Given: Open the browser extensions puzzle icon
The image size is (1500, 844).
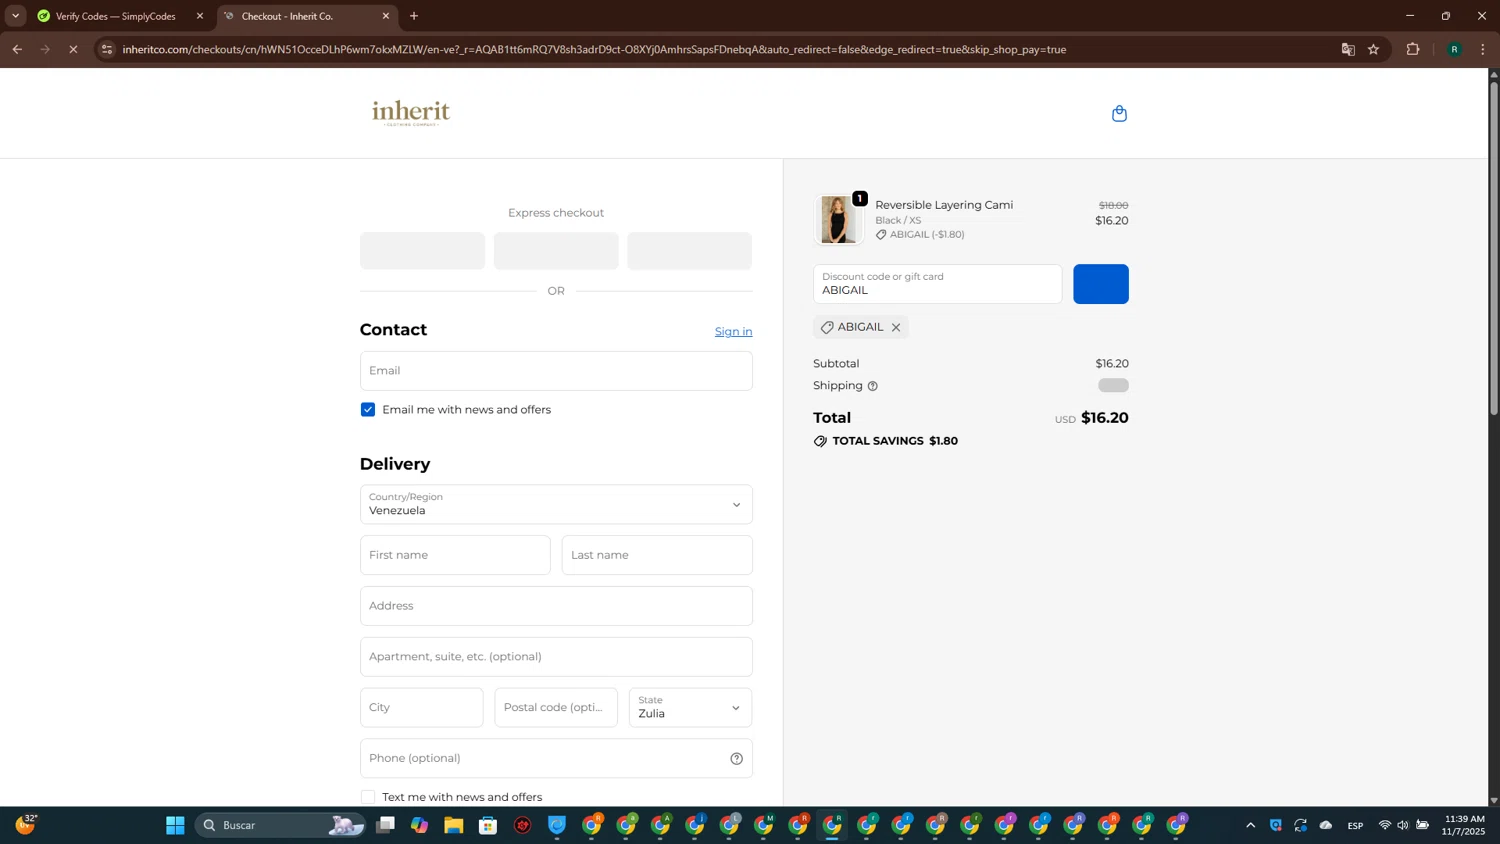Looking at the screenshot, I should pos(1413,49).
